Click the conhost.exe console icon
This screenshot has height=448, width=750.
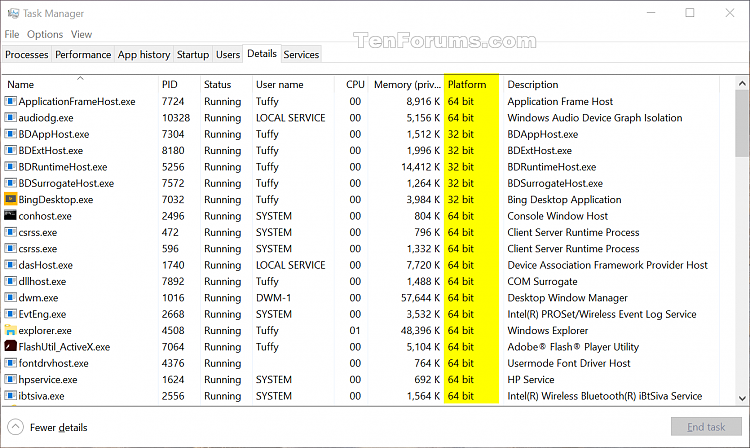click(x=10, y=216)
